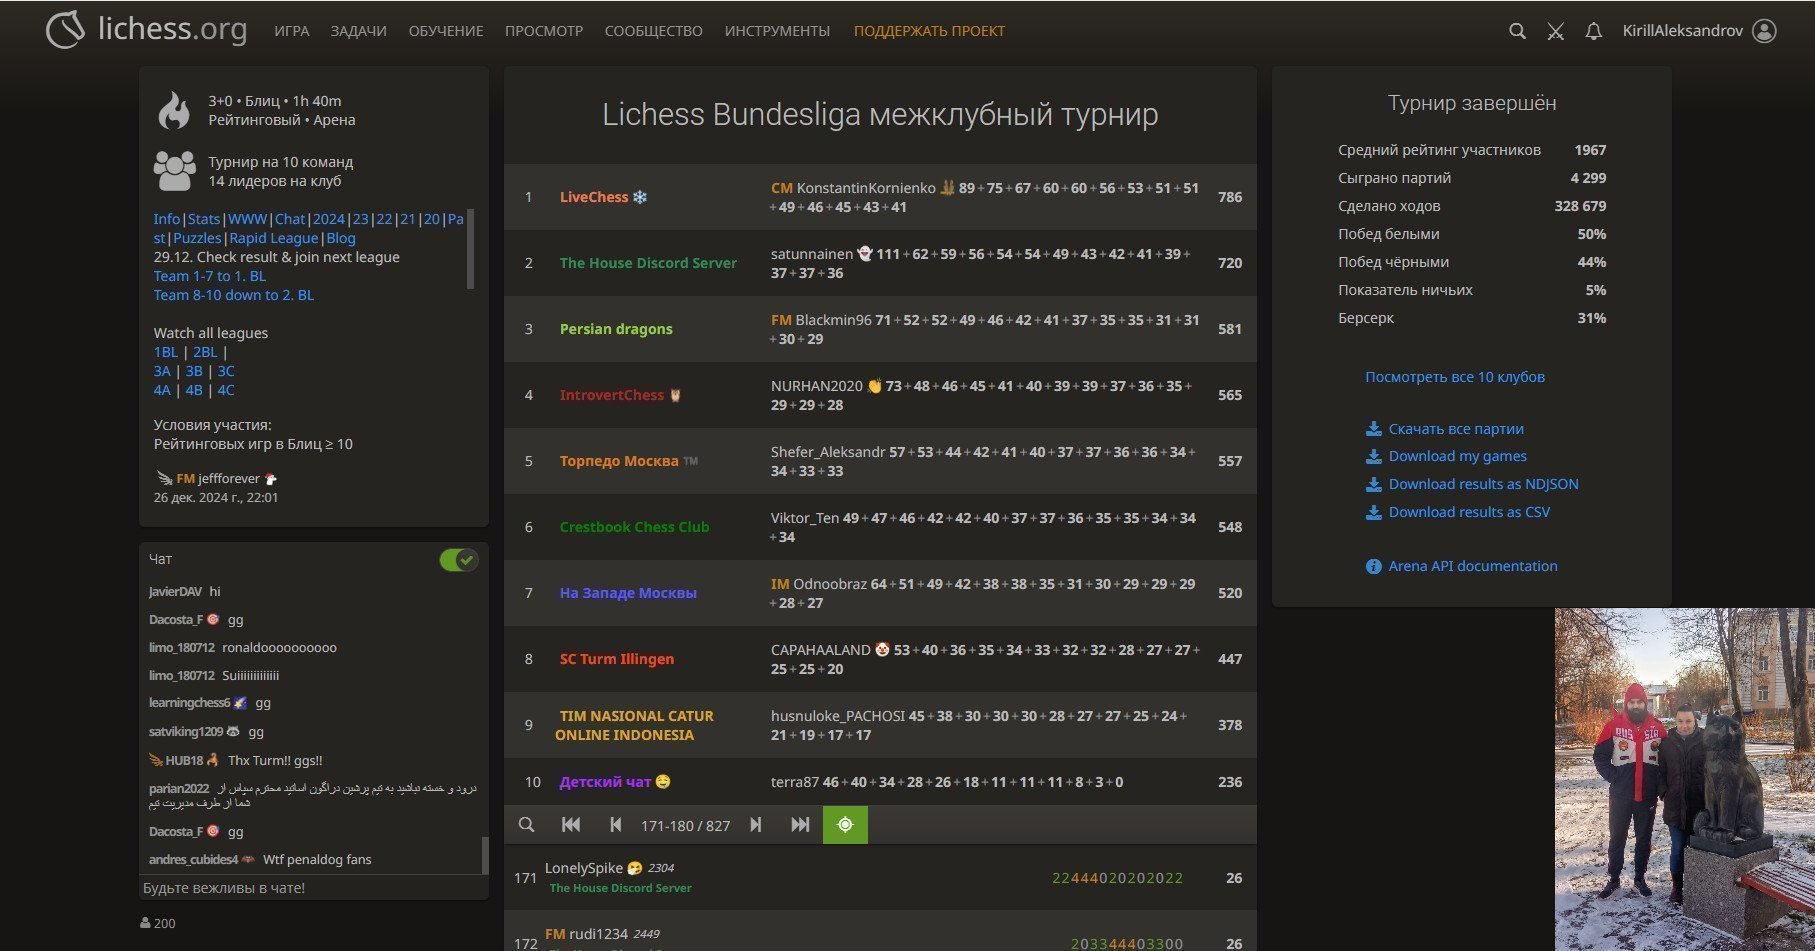The height and width of the screenshot is (951, 1815).
Task: Open Persian dragons team row
Action: (880, 329)
